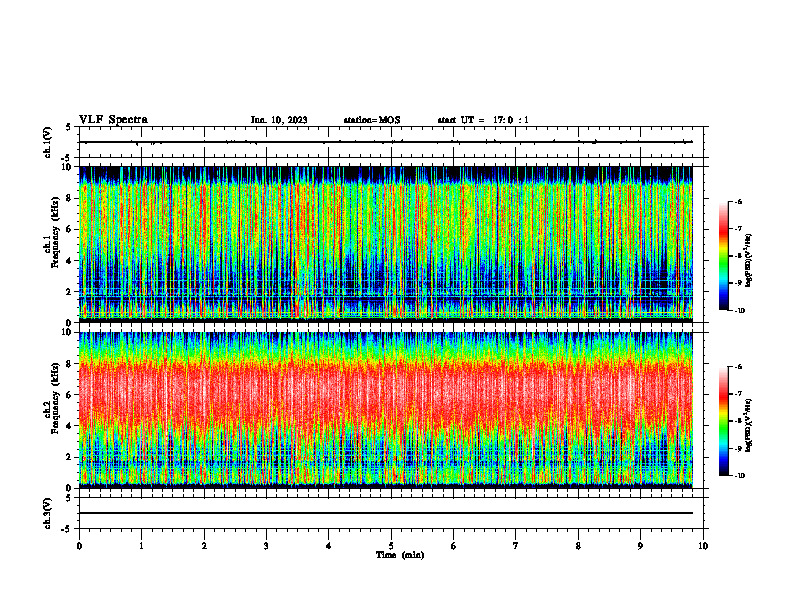This screenshot has height=612, width=792.
Task: Click the 'Time (min)' x-axis label
Action: click(400, 555)
